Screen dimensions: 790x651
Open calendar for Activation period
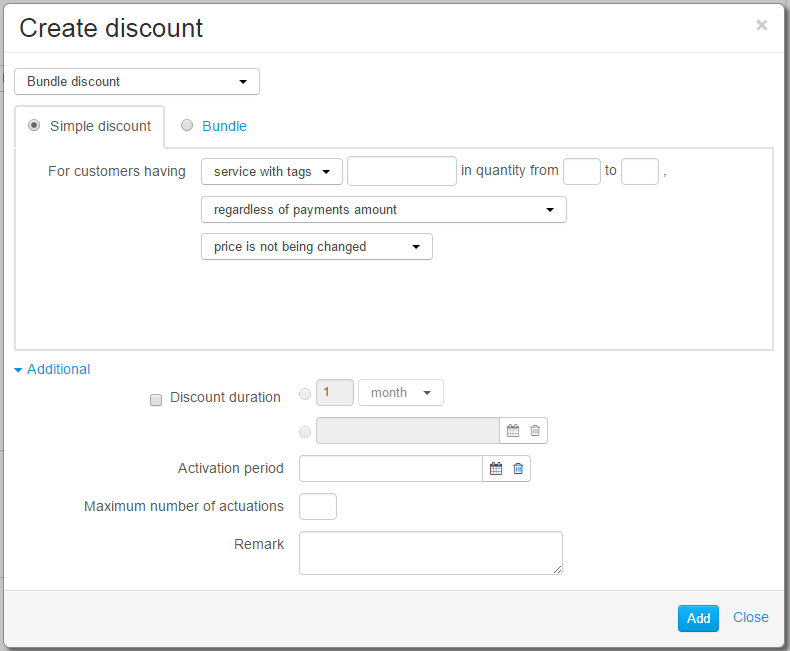point(496,469)
